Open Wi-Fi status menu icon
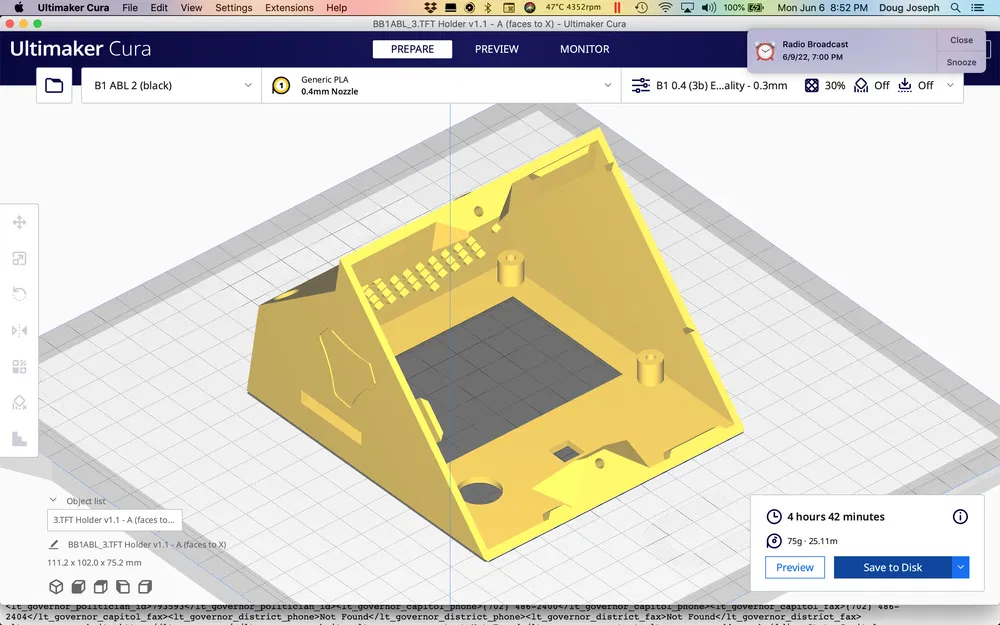Screen dimensions: 1000x625 pyautogui.click(x=665, y=8)
